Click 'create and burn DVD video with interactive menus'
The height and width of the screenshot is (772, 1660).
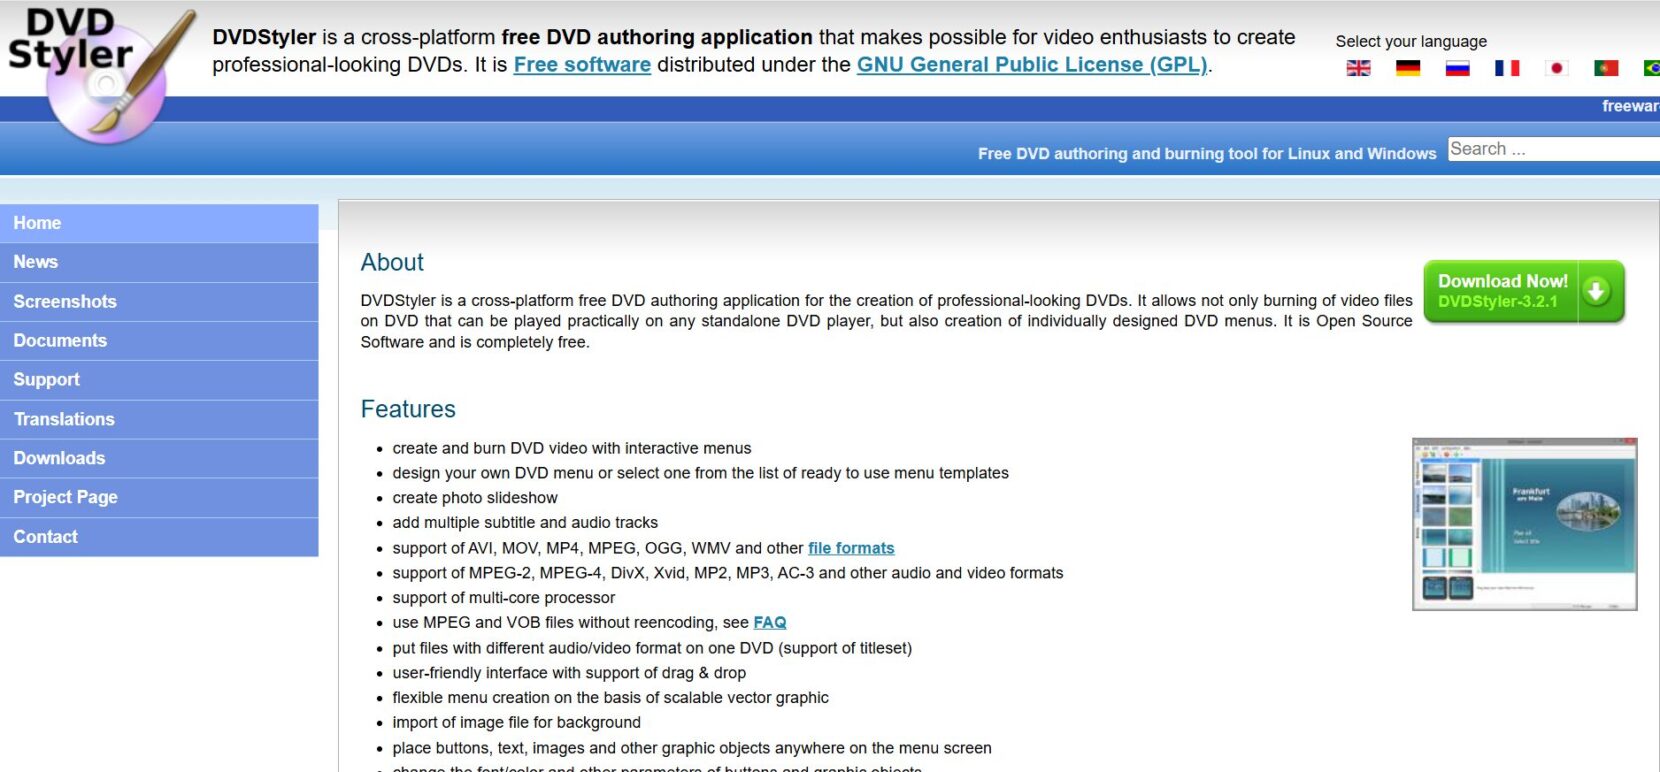pyautogui.click(x=572, y=448)
